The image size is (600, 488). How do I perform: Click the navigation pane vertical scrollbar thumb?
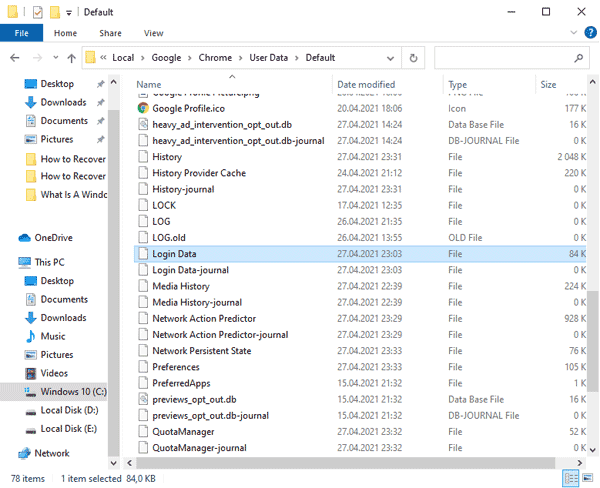click(113, 282)
